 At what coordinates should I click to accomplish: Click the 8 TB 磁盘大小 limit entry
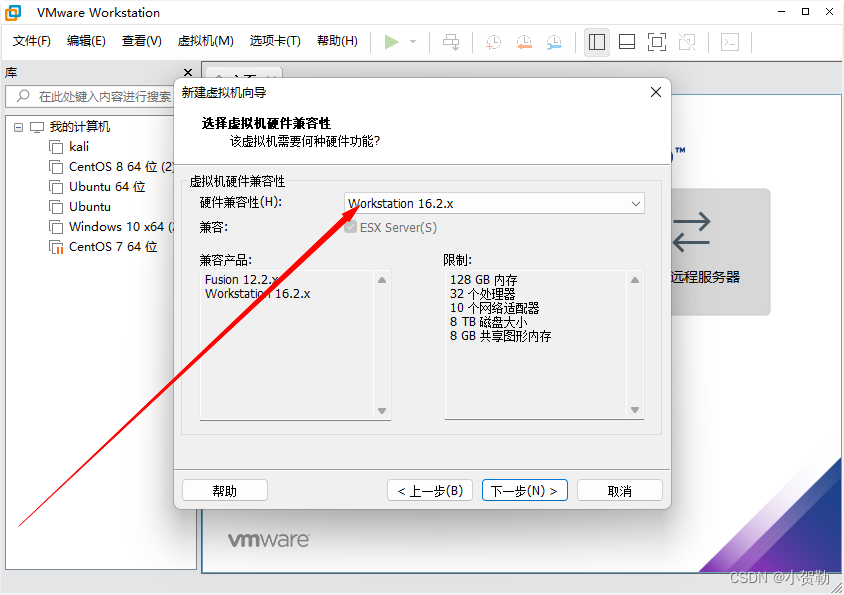[x=488, y=322]
